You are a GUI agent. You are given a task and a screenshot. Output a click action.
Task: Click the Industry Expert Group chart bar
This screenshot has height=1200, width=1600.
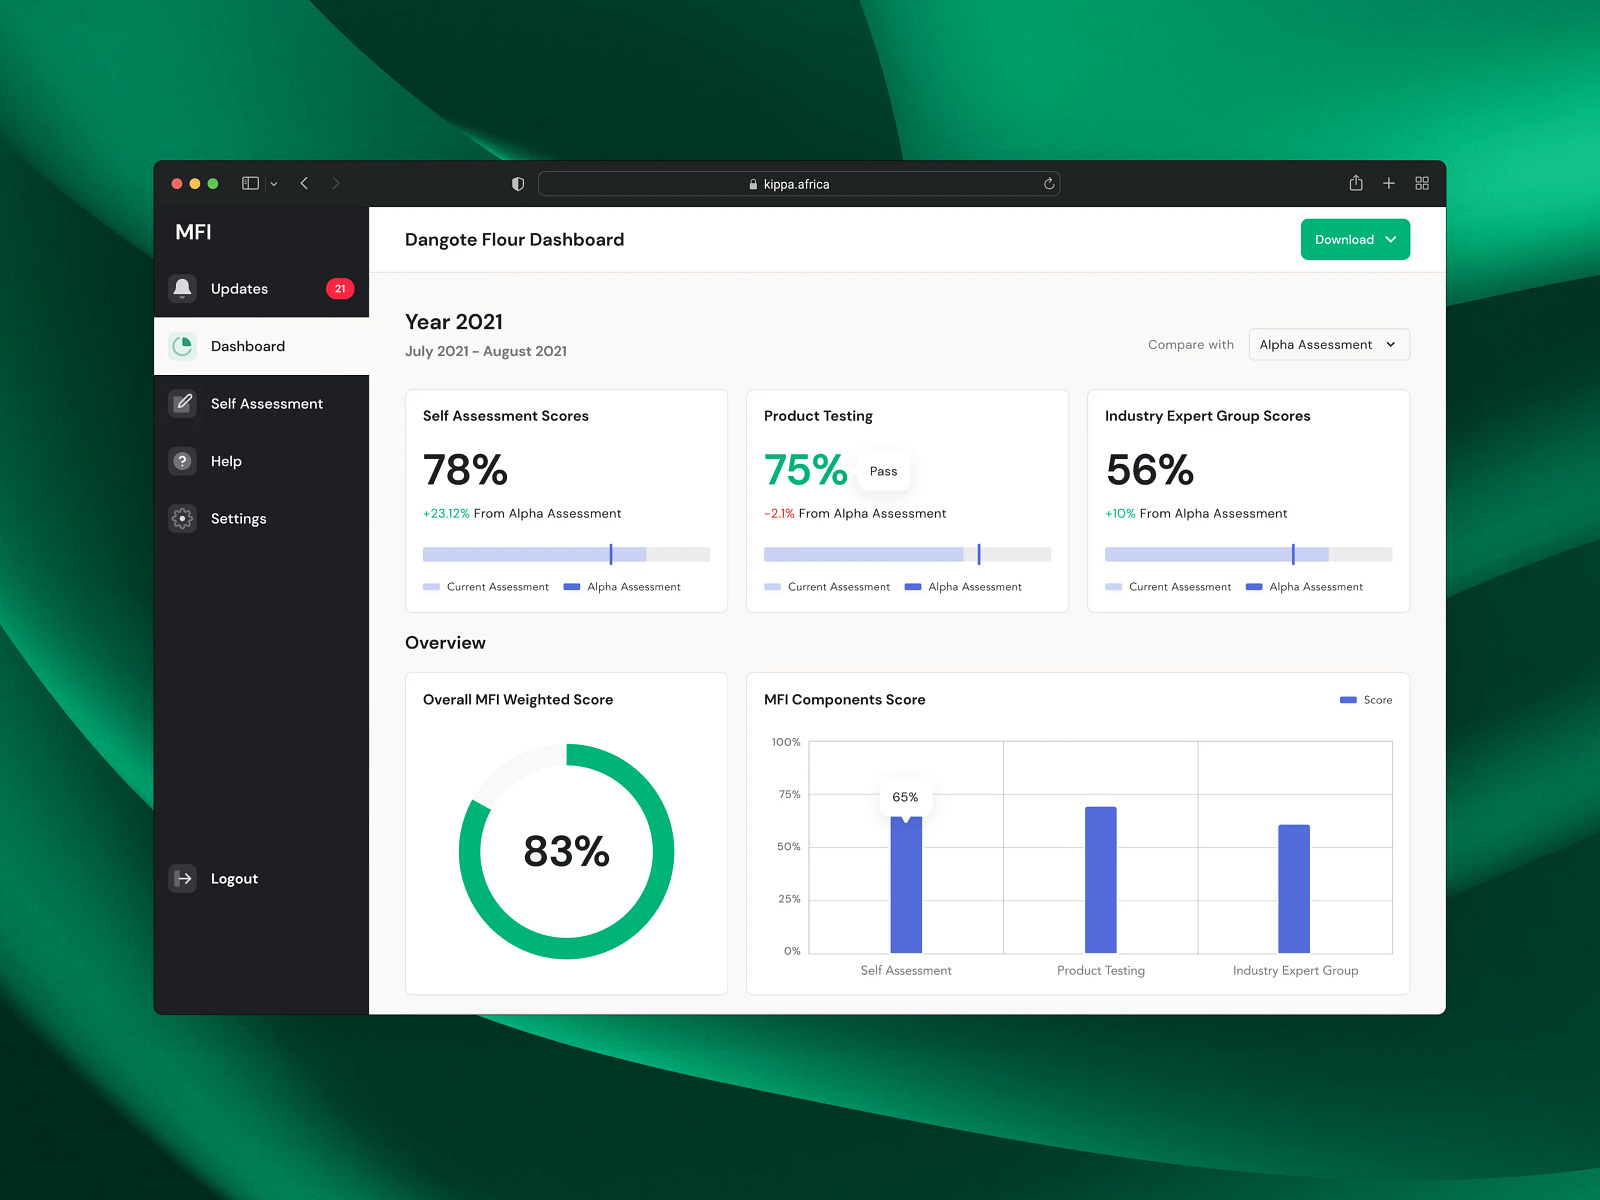(x=1294, y=889)
